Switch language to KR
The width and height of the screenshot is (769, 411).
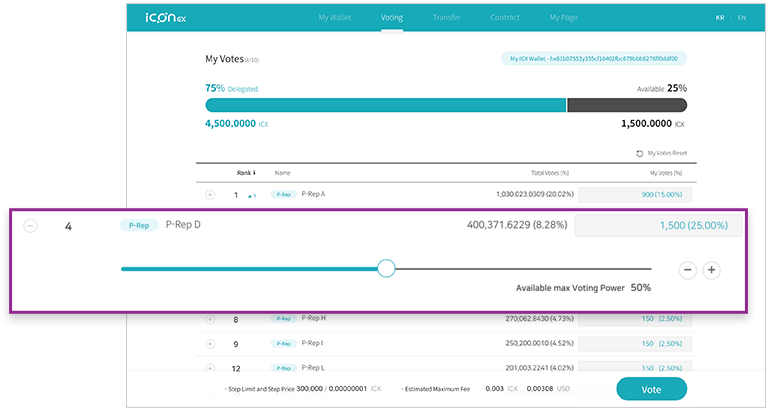click(720, 18)
